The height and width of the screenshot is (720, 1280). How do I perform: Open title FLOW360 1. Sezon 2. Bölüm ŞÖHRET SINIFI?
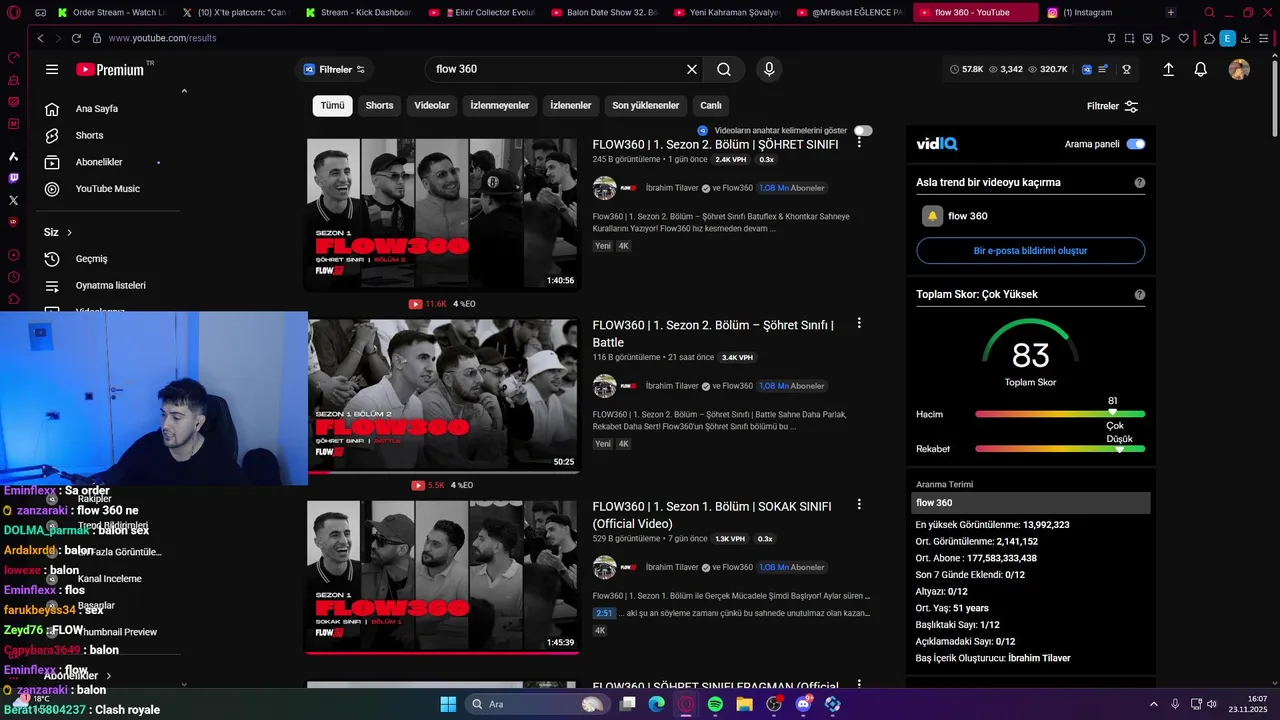click(715, 144)
